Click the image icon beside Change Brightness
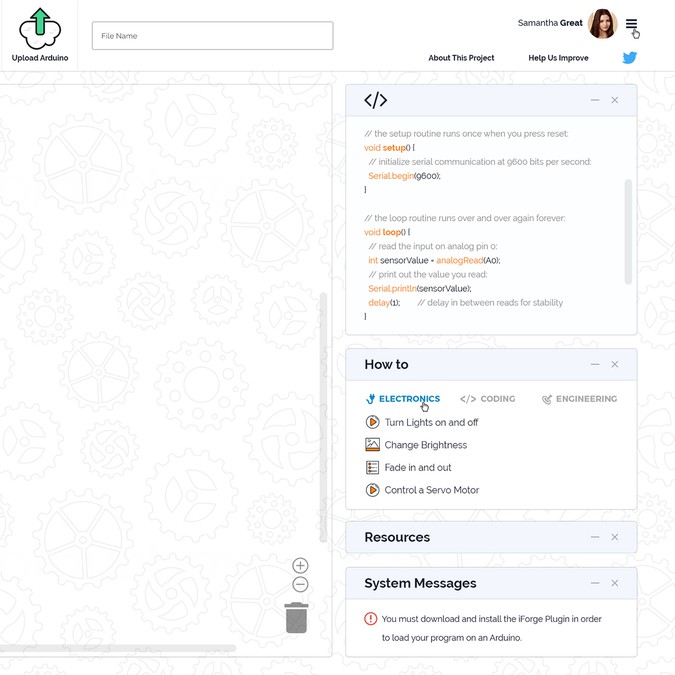This screenshot has width=675, height=675. pyautogui.click(x=372, y=445)
